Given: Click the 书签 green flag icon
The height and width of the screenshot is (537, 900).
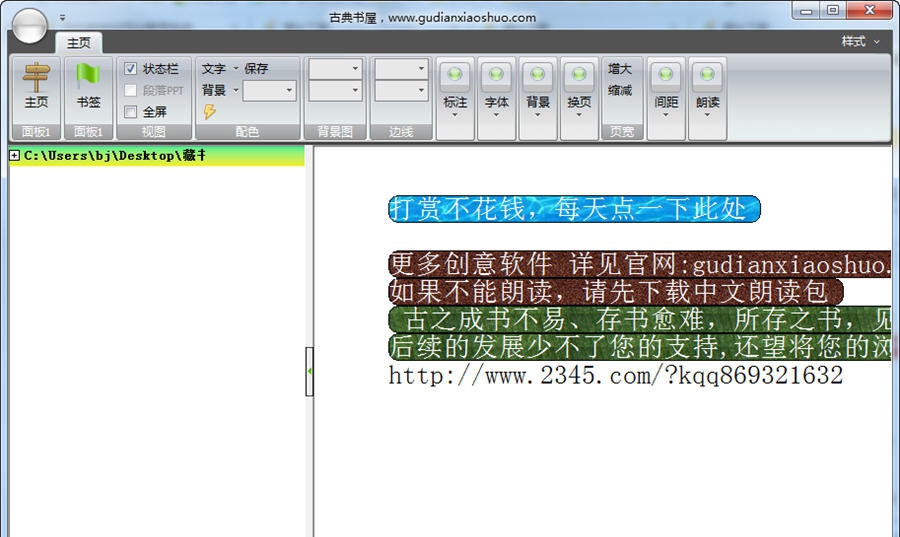Looking at the screenshot, I should [88, 78].
